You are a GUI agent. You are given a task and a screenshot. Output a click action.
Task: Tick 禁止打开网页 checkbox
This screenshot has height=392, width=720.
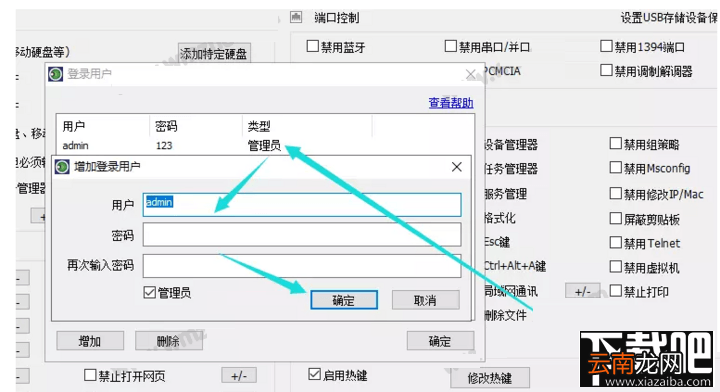click(x=90, y=375)
